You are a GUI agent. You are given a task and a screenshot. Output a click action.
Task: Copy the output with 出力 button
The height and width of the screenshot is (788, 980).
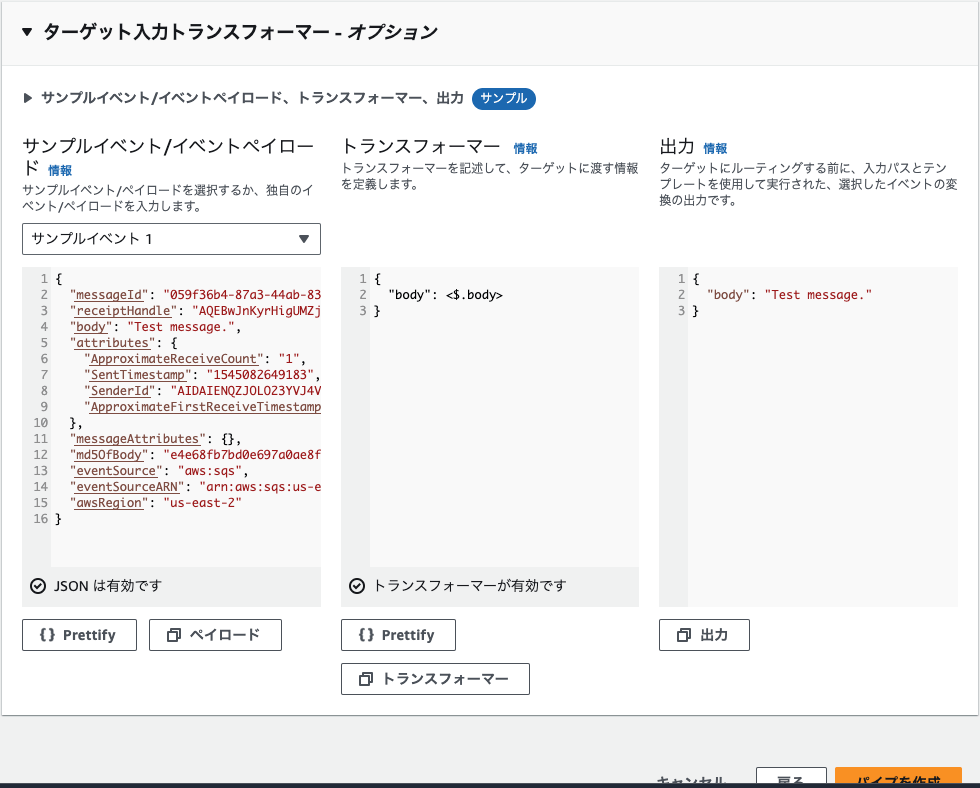pyautogui.click(x=704, y=635)
